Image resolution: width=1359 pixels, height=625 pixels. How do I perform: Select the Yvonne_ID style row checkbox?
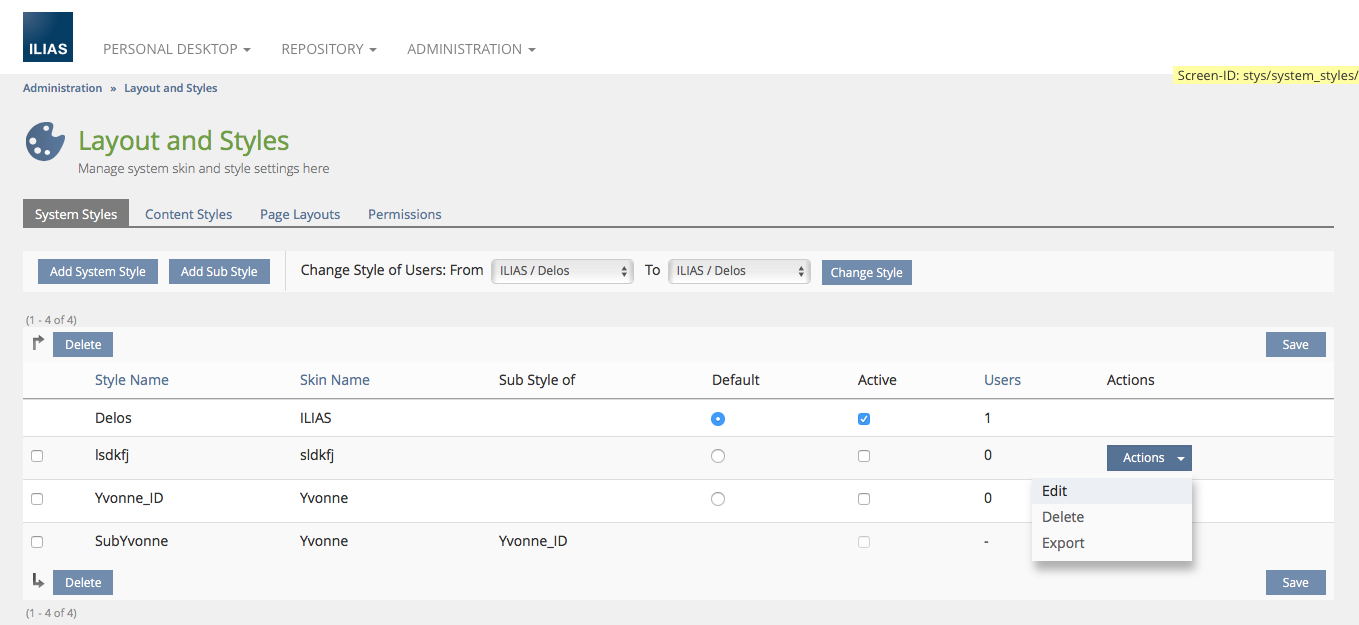[x=37, y=499]
